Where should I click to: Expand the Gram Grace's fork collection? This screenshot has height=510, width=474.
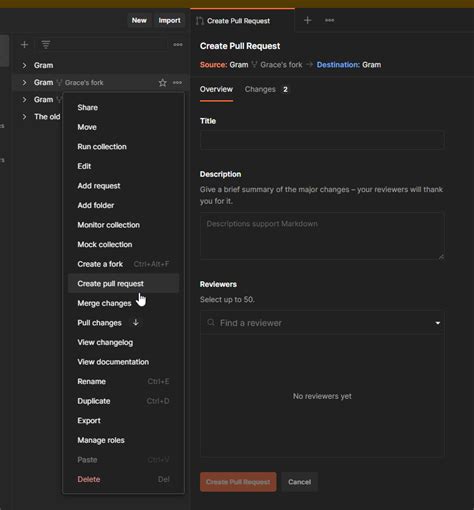pyautogui.click(x=24, y=82)
